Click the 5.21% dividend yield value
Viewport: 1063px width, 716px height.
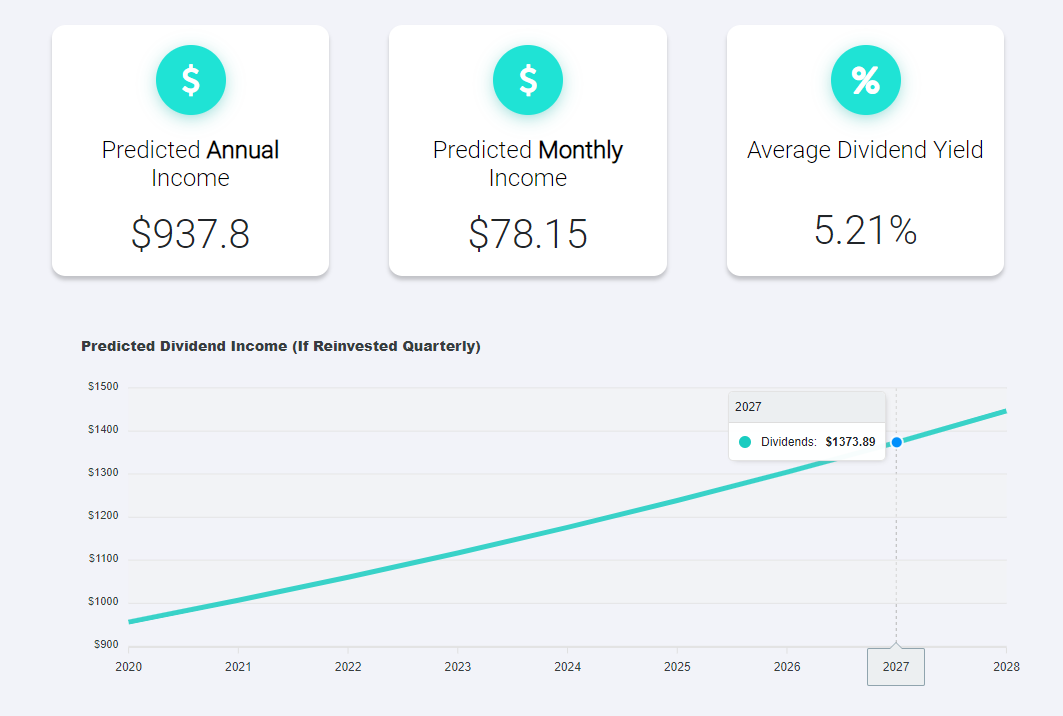[866, 230]
